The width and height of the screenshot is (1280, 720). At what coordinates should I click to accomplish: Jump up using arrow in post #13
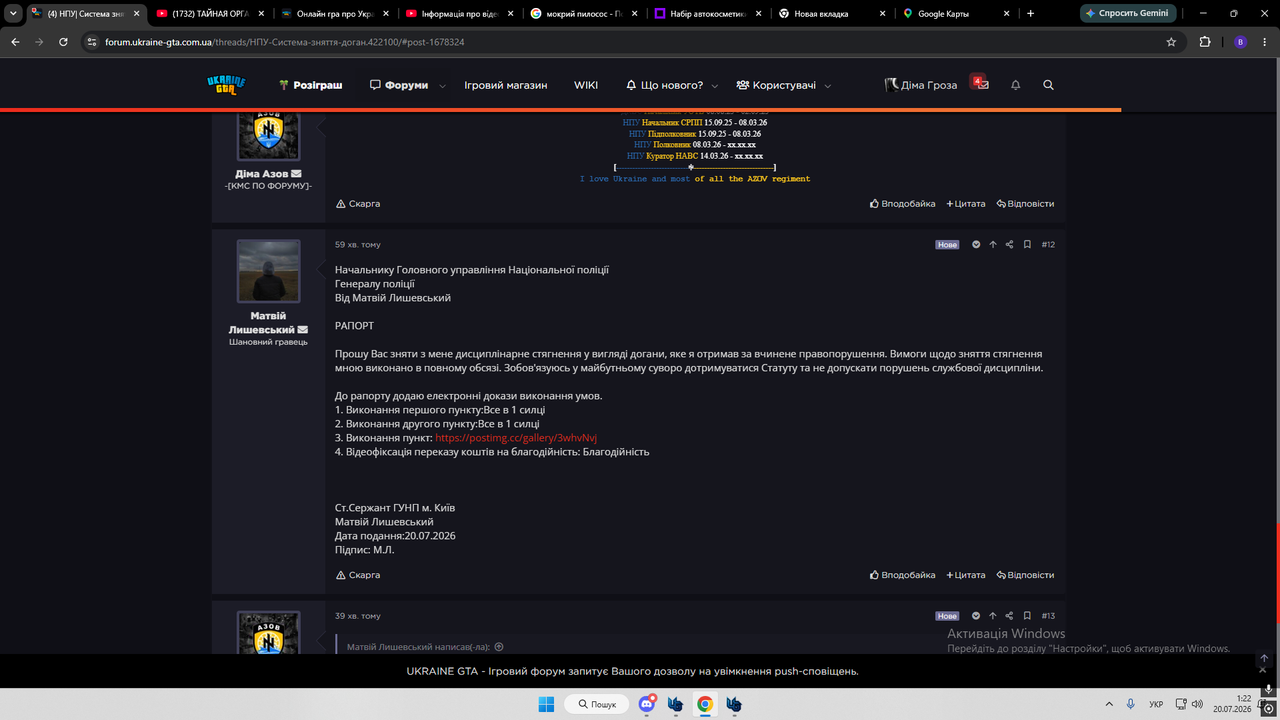[x=993, y=616]
